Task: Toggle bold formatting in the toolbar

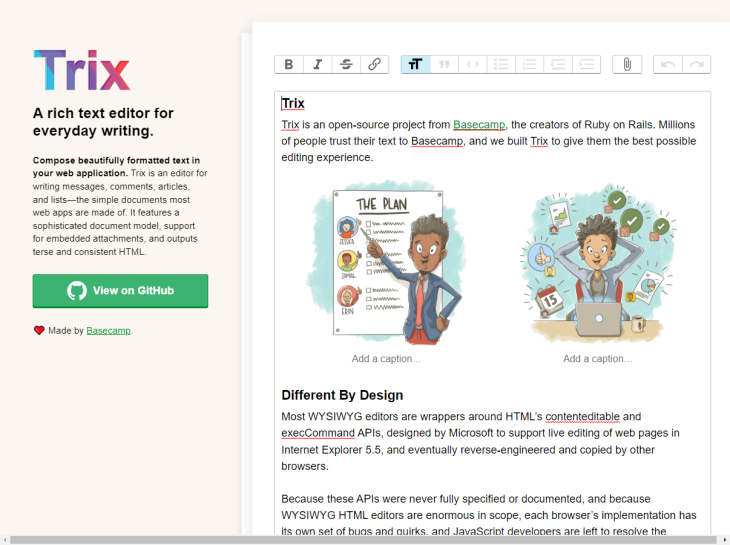Action: click(289, 64)
